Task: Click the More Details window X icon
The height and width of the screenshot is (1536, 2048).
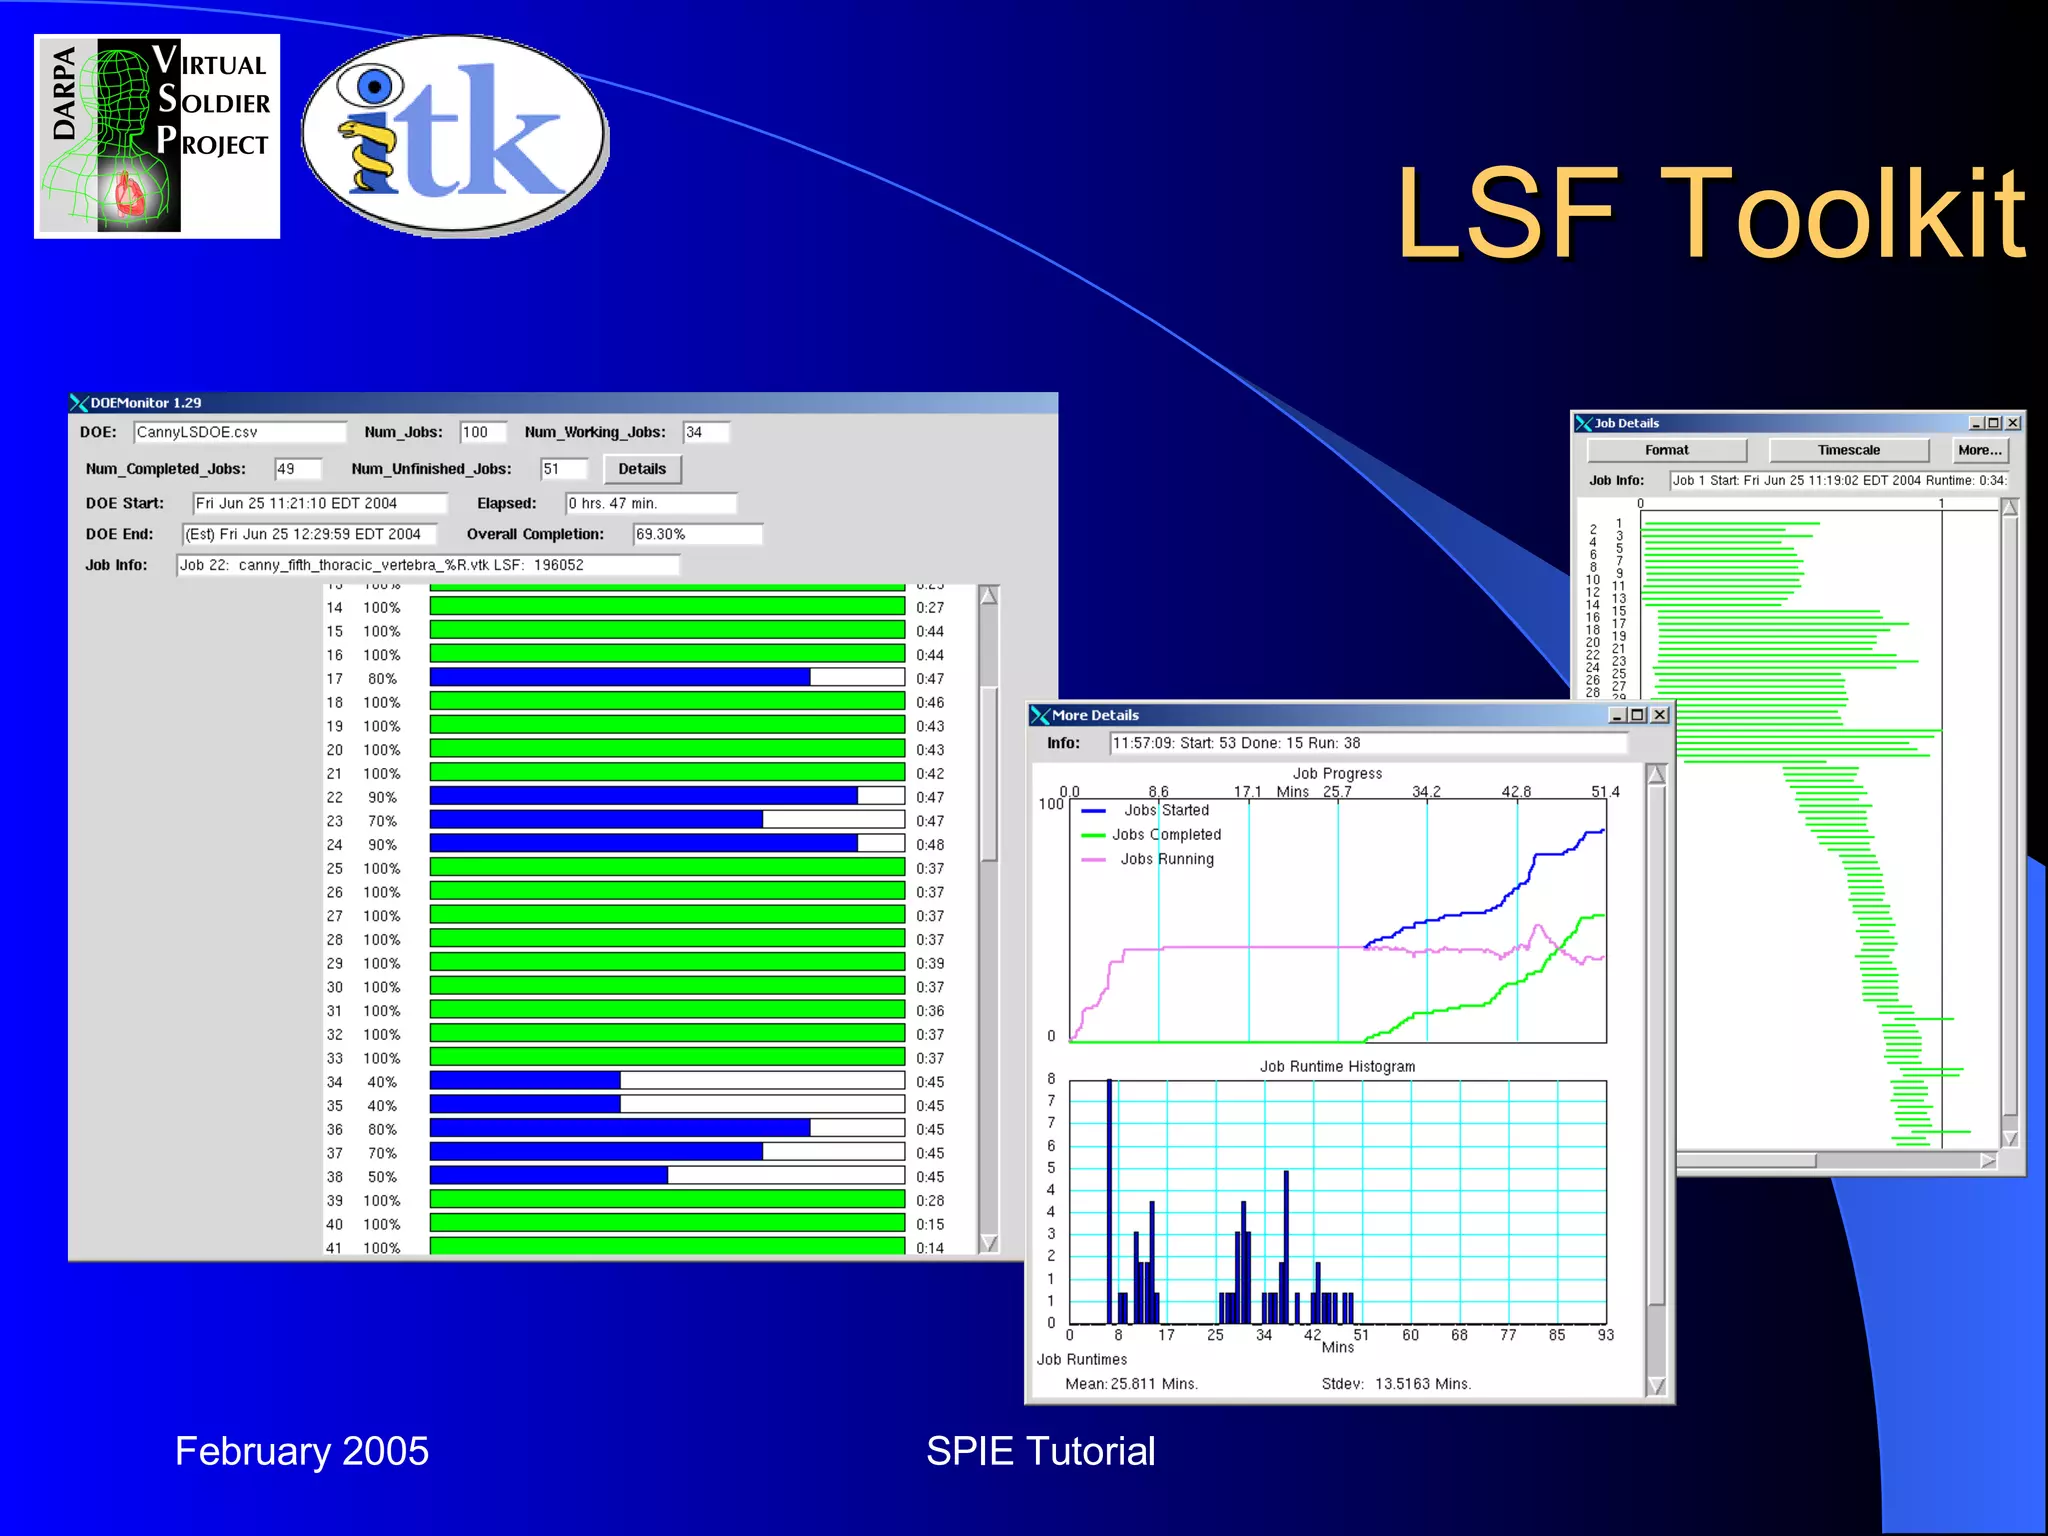Action: click(1040, 715)
